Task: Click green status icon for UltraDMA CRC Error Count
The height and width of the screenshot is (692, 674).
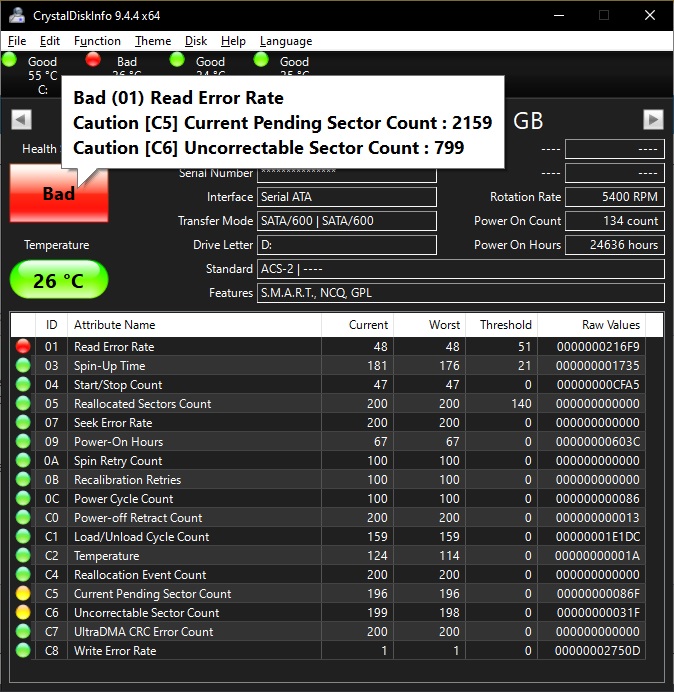Action: (23, 631)
